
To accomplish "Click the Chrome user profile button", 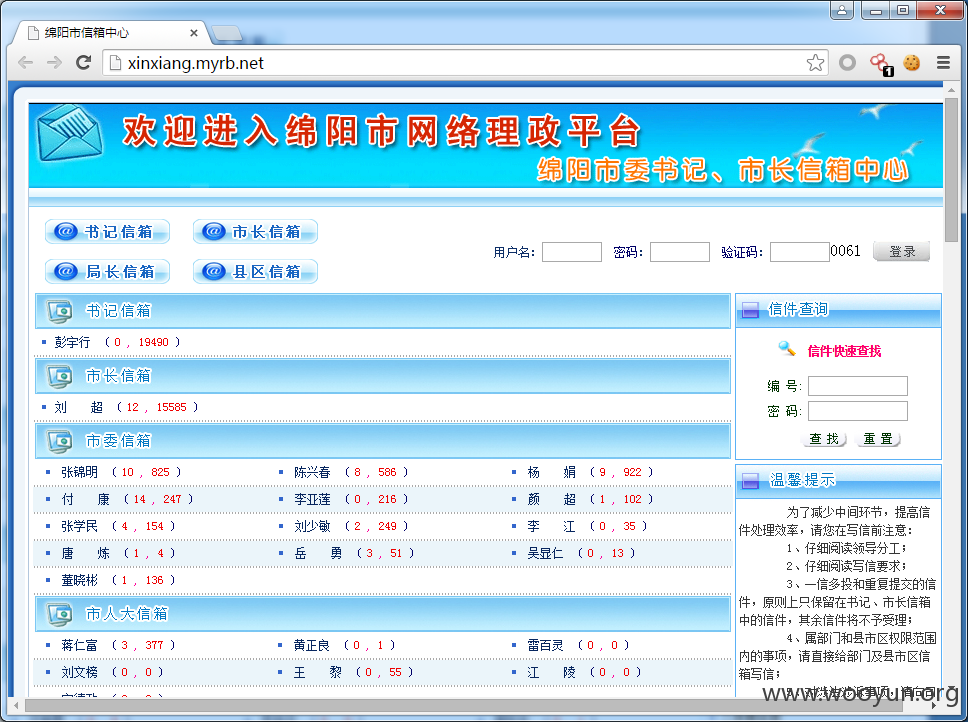I will pos(842,10).
